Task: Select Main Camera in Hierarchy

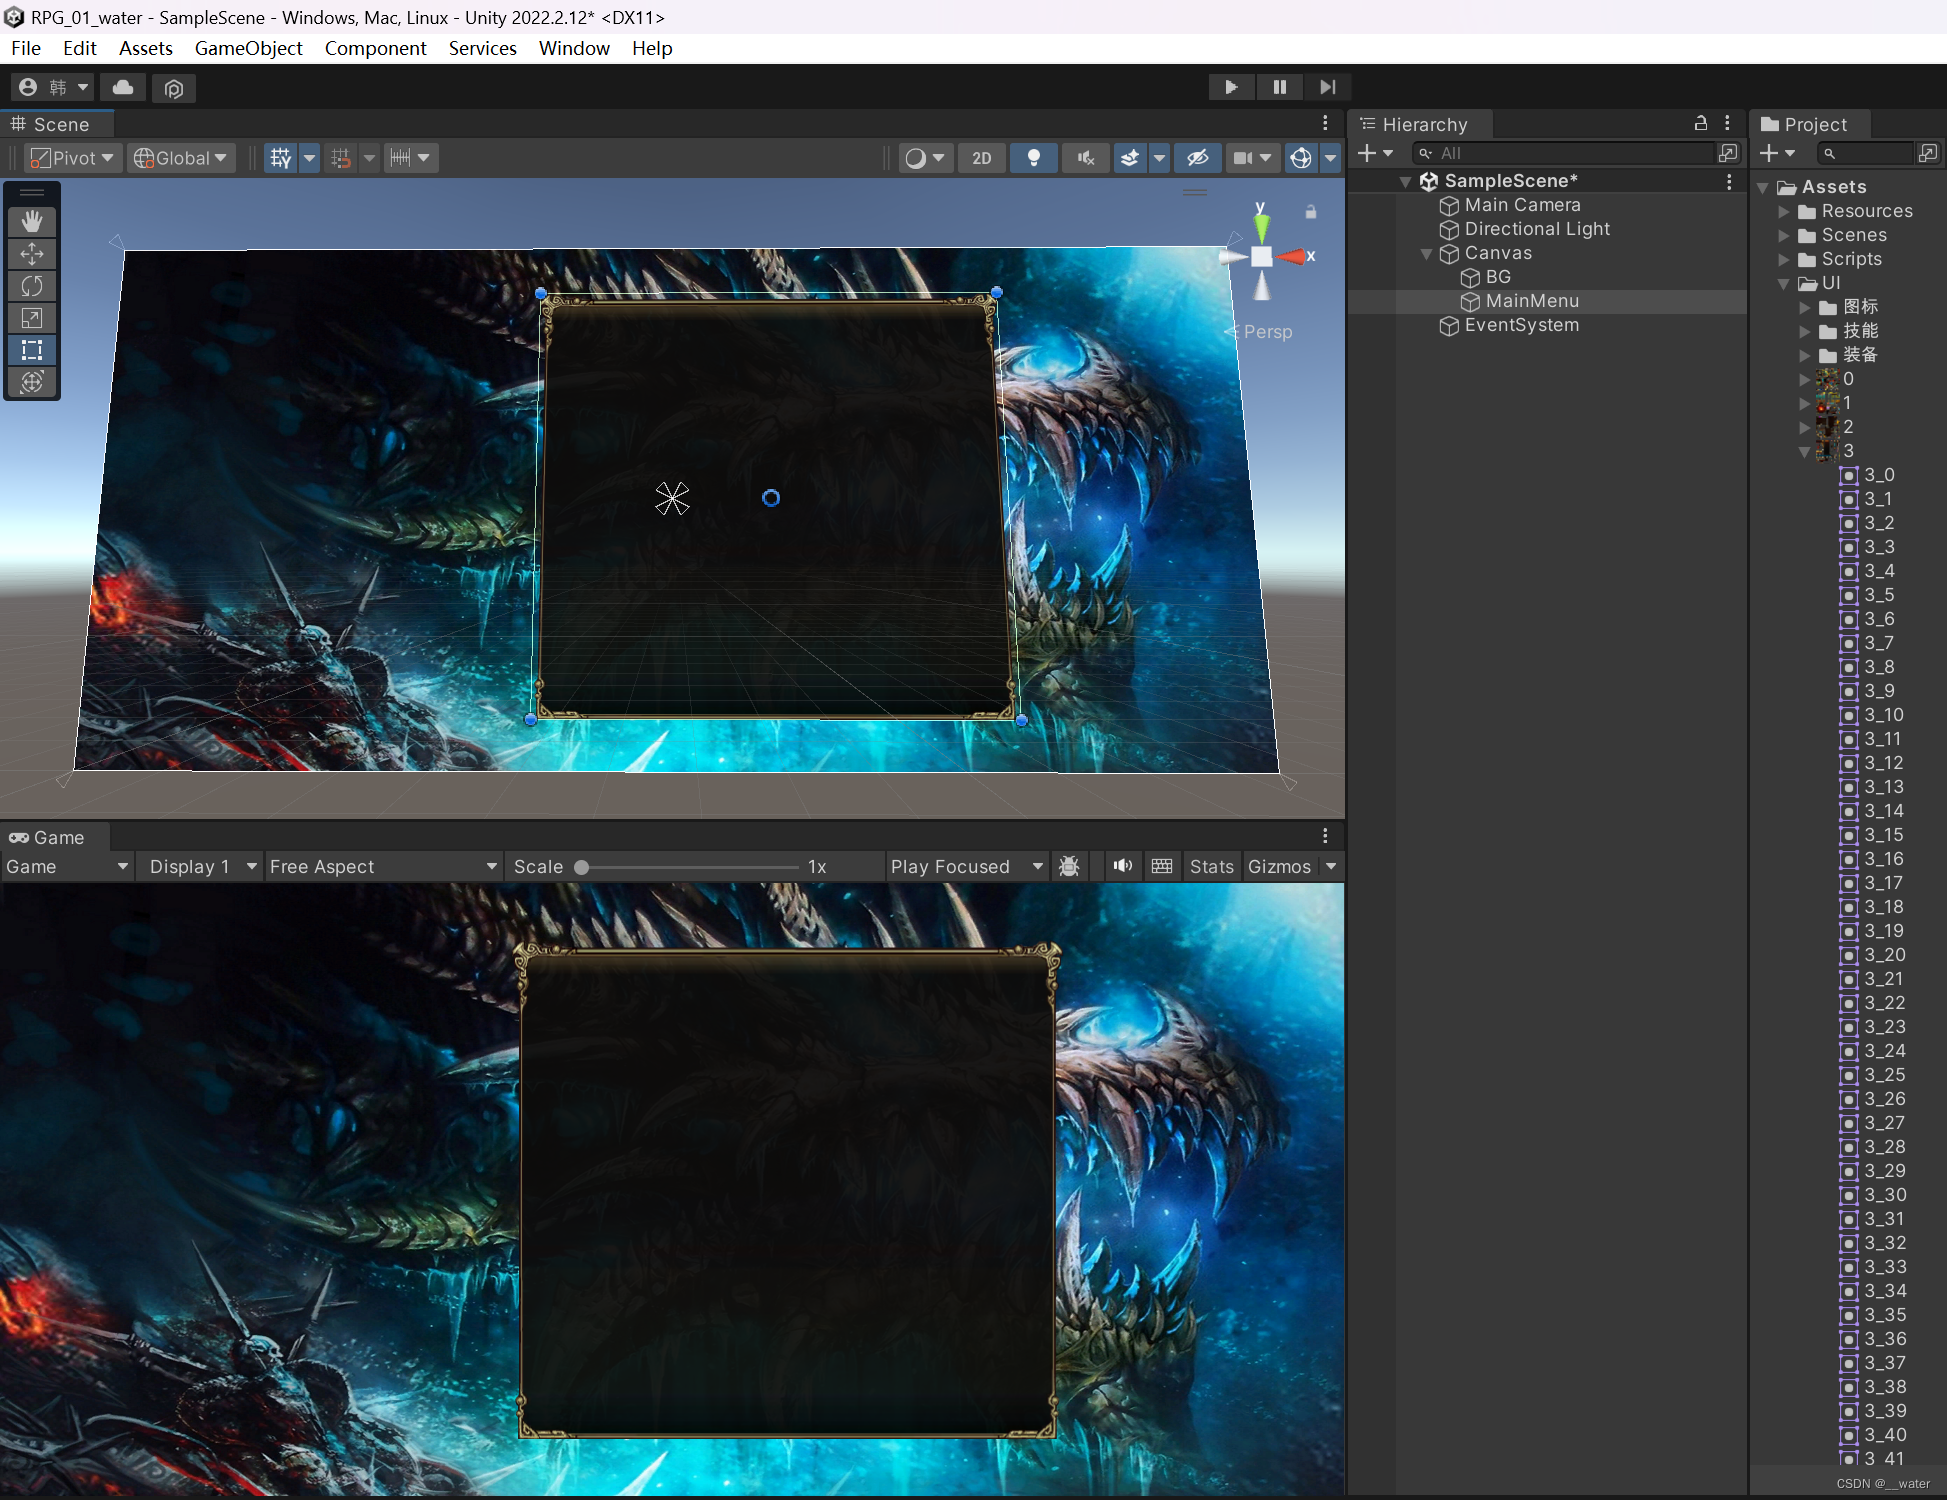Action: (1522, 205)
